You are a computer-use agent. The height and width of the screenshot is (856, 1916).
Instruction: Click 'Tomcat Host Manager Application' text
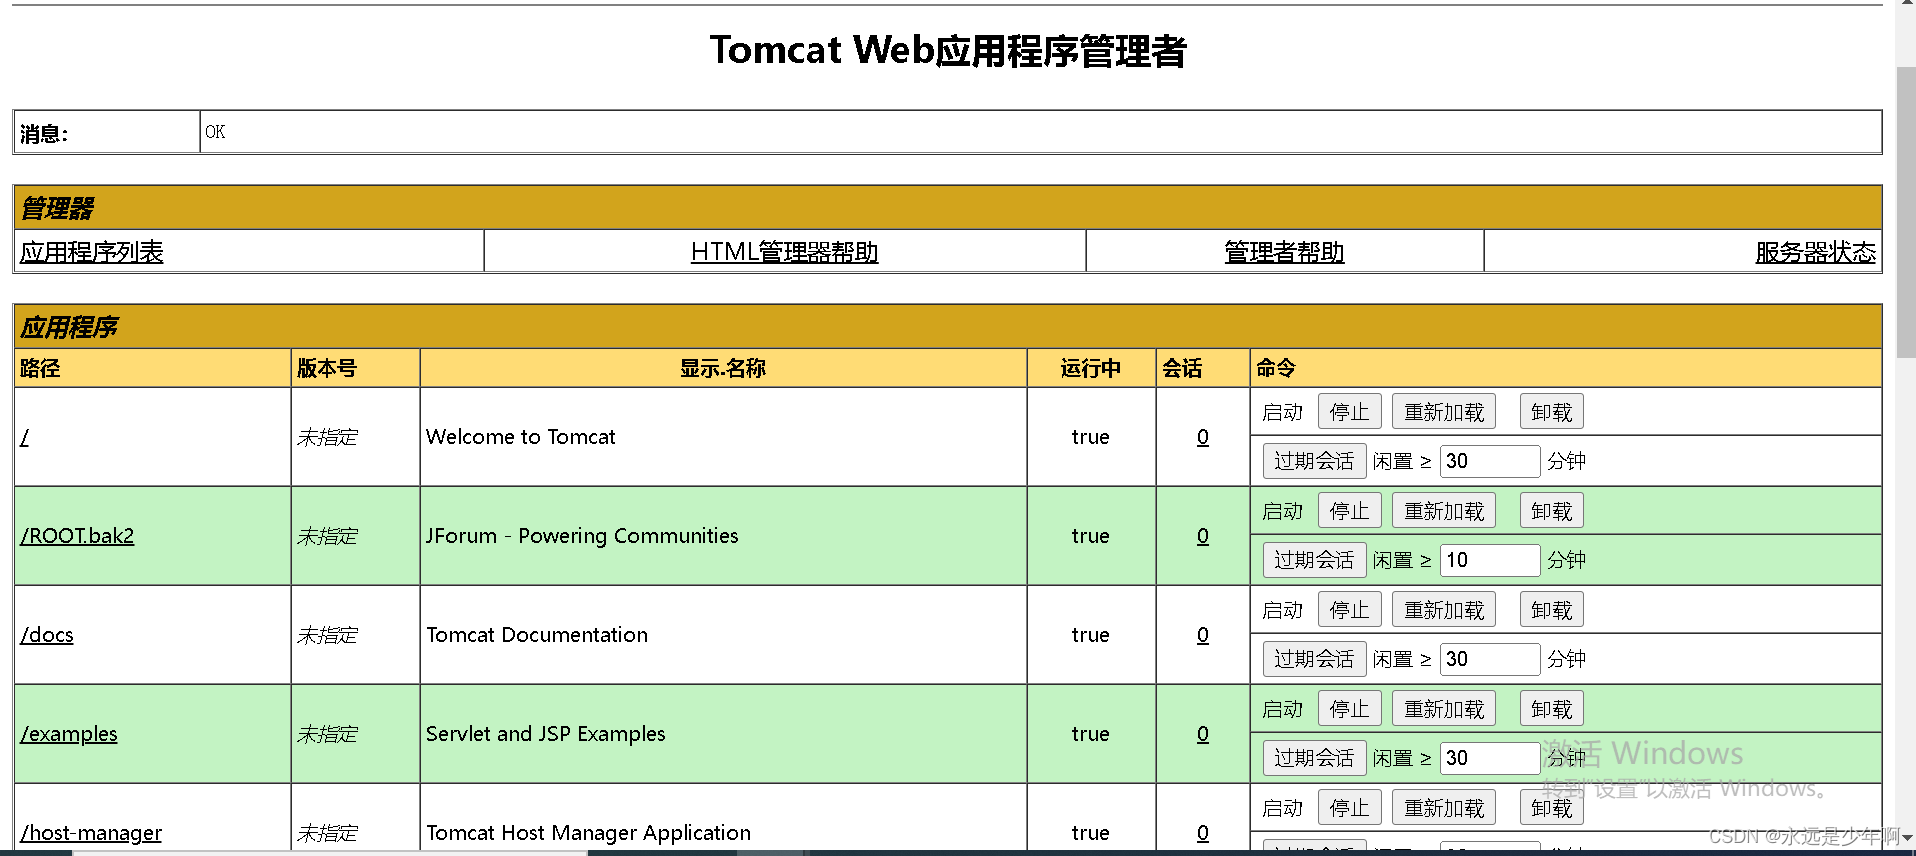pyautogui.click(x=588, y=833)
